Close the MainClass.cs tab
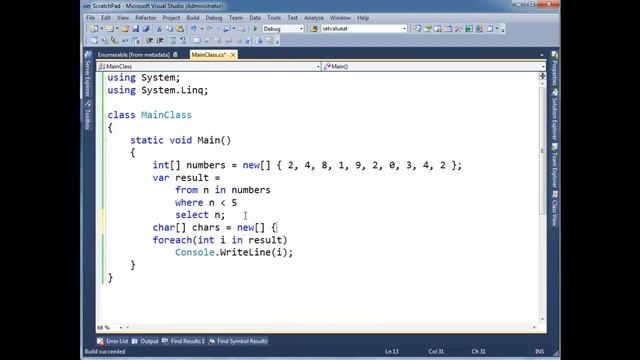The image size is (640, 360). [233, 55]
